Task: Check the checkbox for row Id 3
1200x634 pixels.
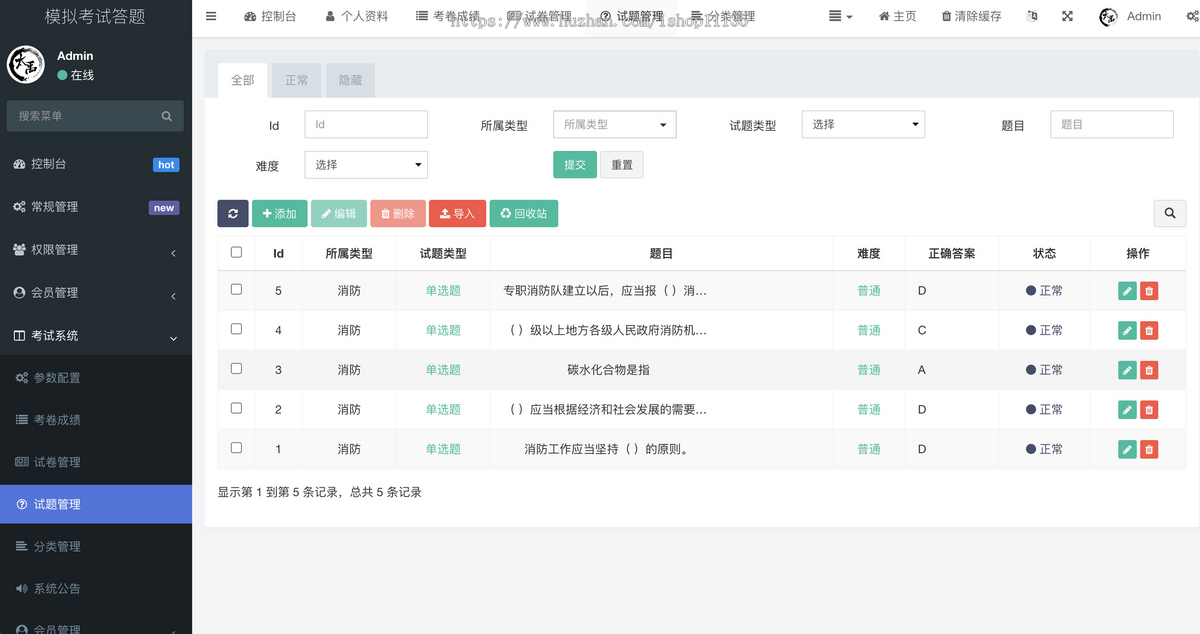Action: point(236,368)
